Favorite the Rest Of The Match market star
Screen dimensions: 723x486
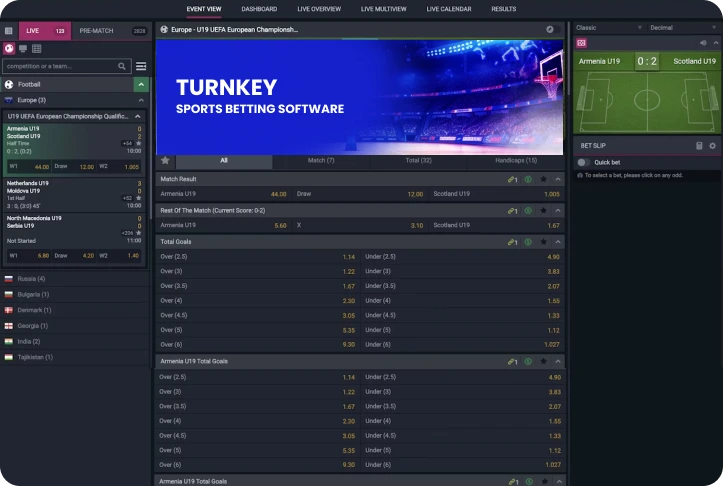click(x=544, y=211)
